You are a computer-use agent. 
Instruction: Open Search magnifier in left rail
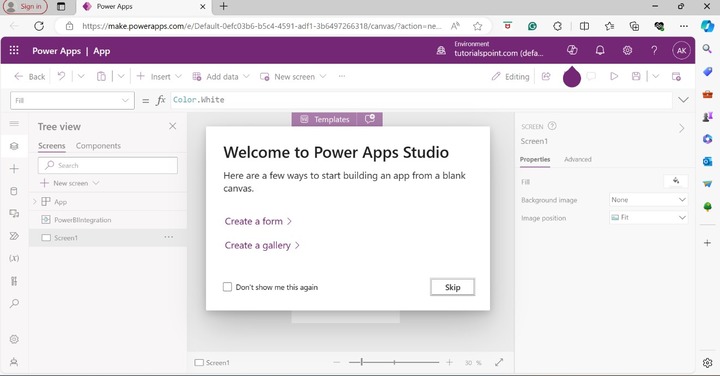coord(14,303)
